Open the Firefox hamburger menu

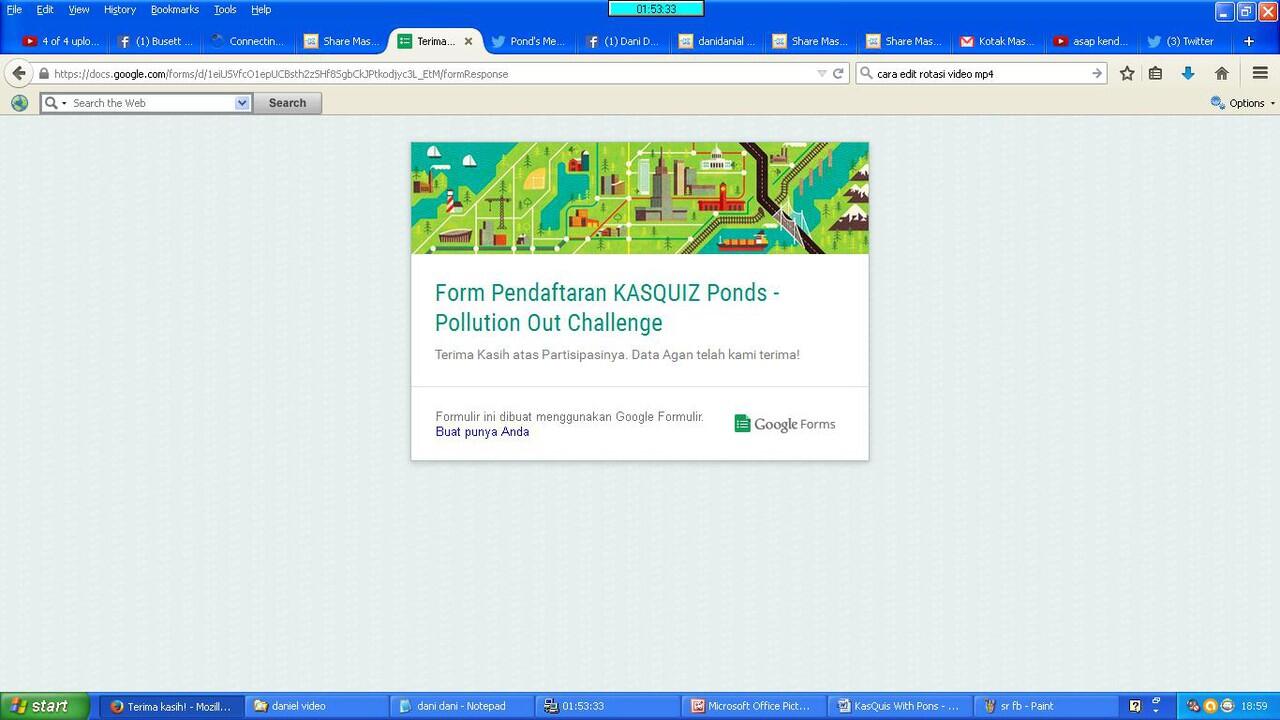click(1260, 73)
